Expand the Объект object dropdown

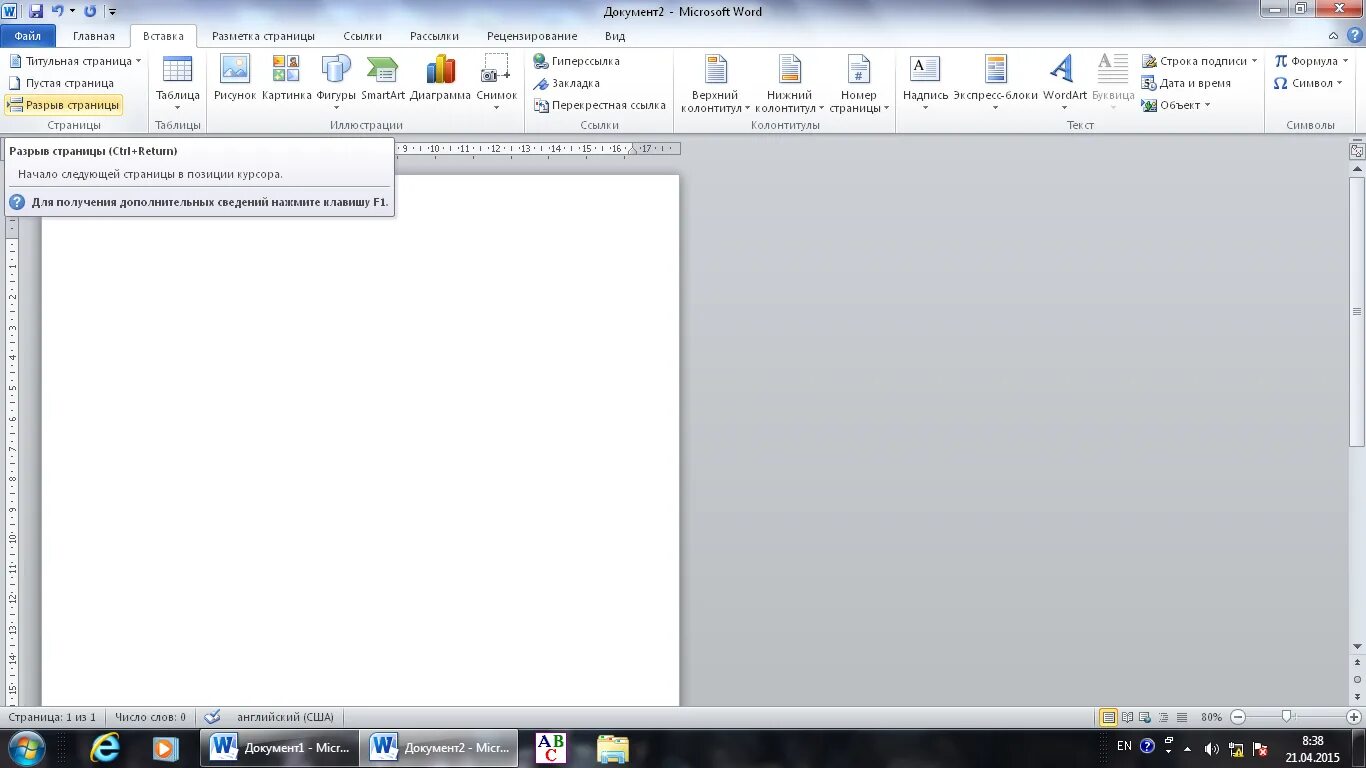(1207, 105)
